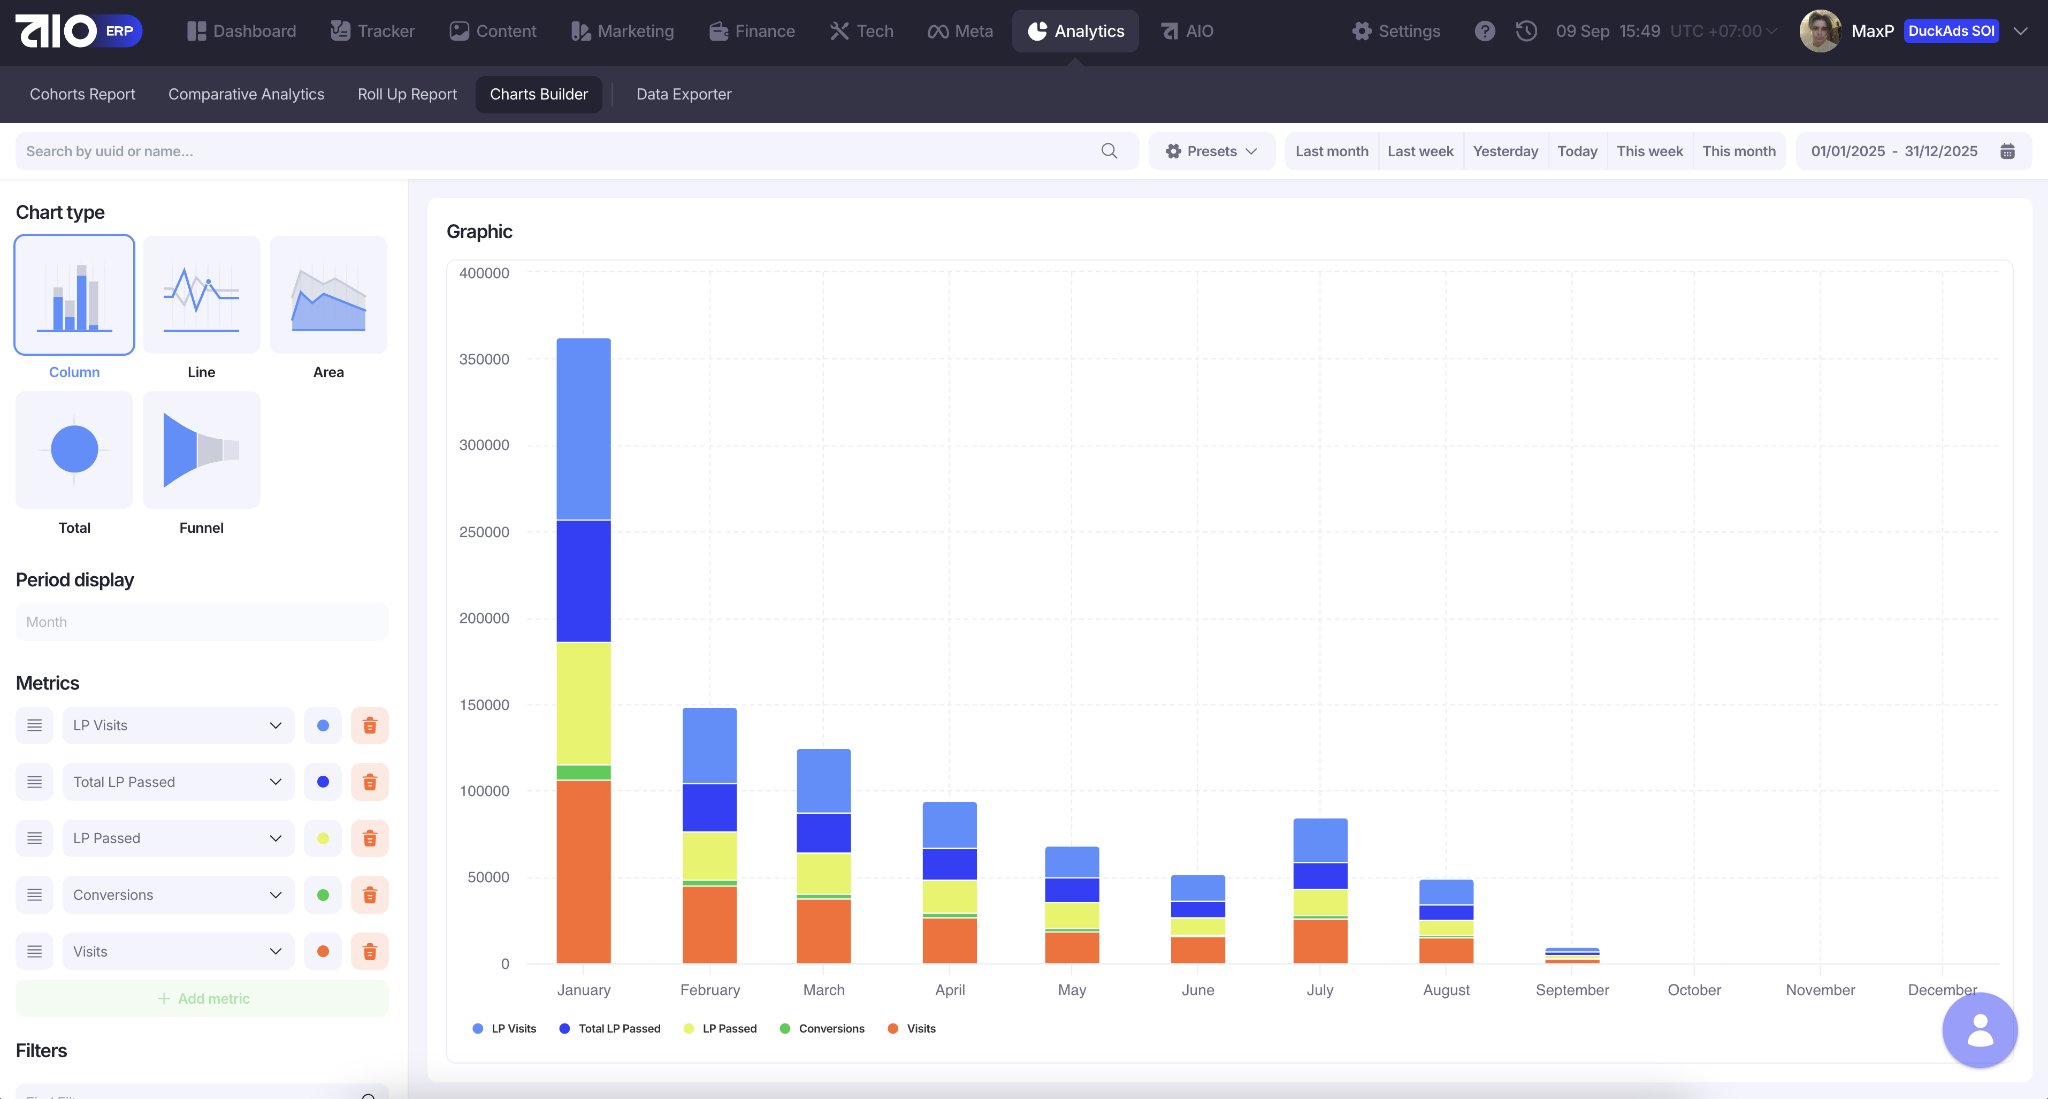The width and height of the screenshot is (2048, 1099).
Task: Click the Add metric button
Action: (202, 999)
